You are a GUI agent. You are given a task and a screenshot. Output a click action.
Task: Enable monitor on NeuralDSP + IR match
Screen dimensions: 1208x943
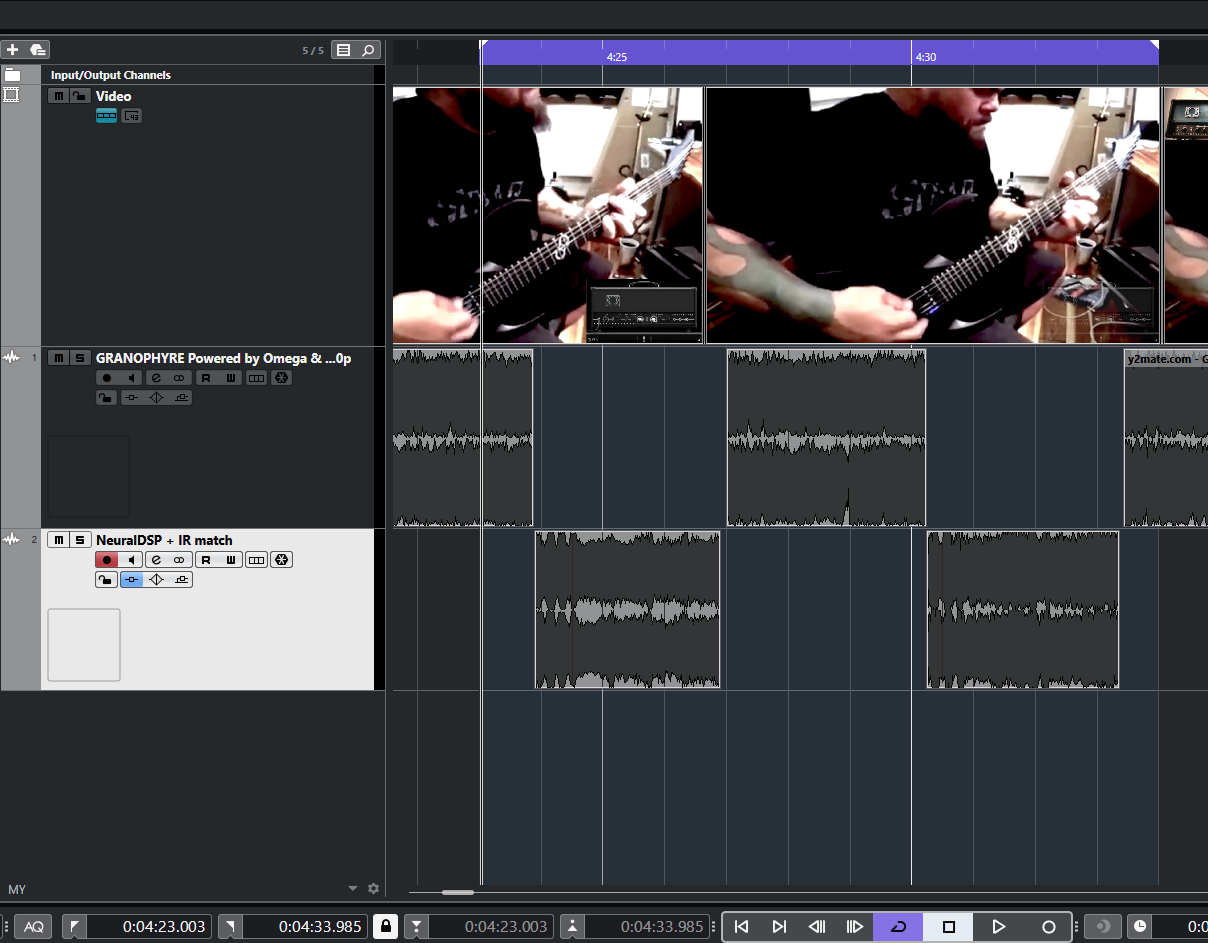coord(131,560)
